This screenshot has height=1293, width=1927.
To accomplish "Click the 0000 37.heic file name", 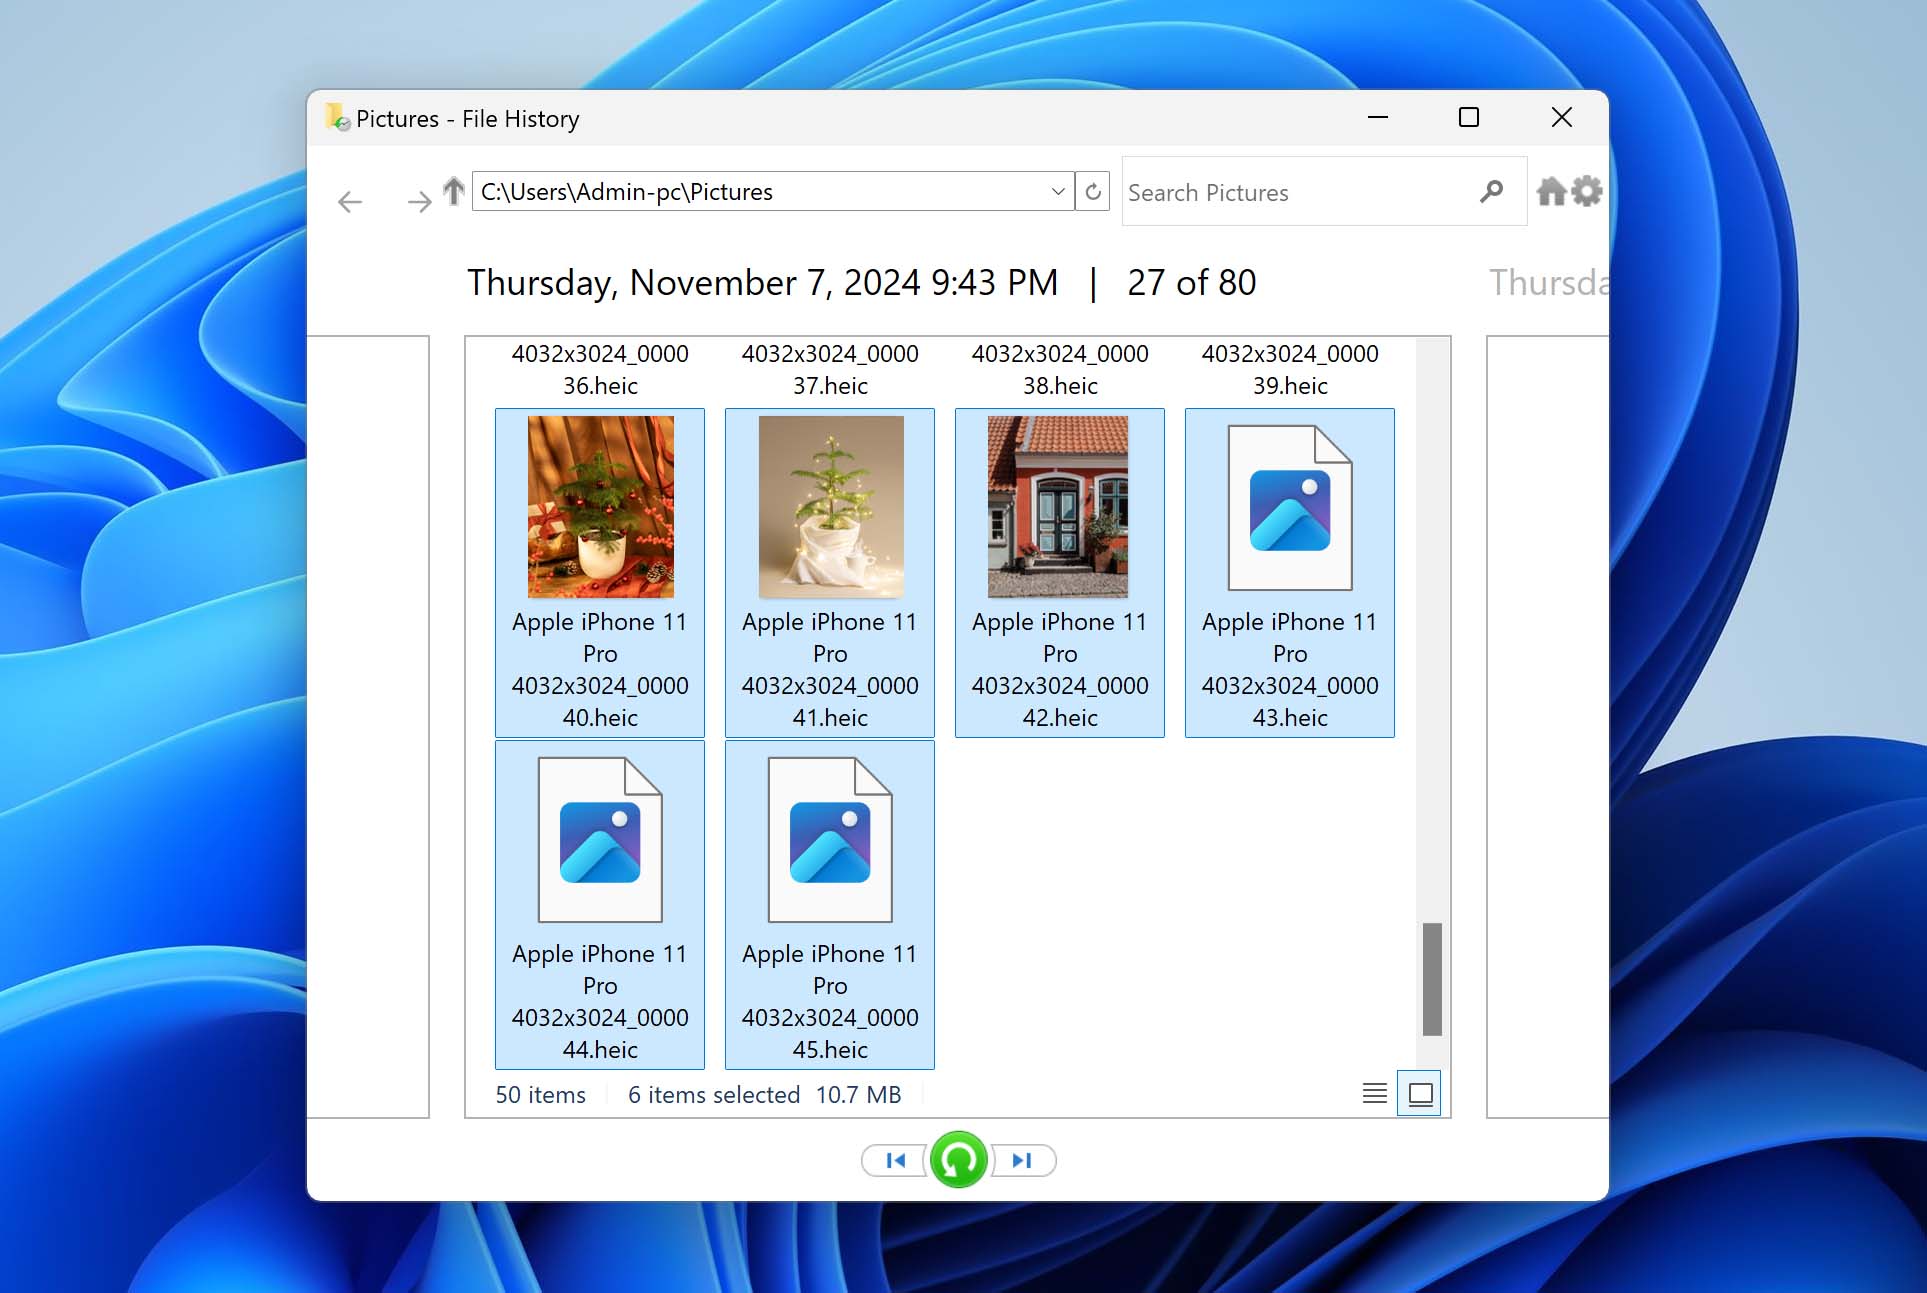I will click(x=830, y=369).
